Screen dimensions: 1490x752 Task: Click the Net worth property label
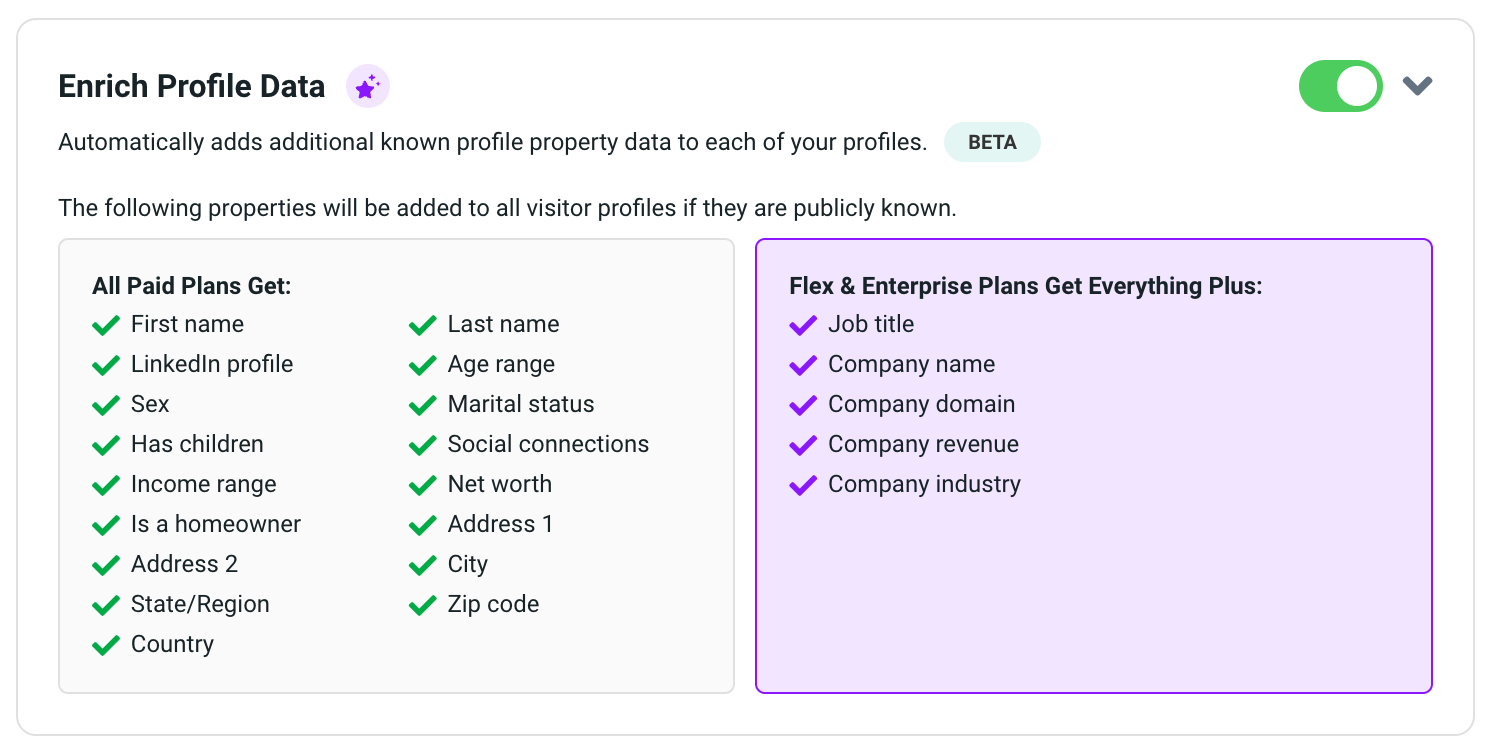point(499,484)
